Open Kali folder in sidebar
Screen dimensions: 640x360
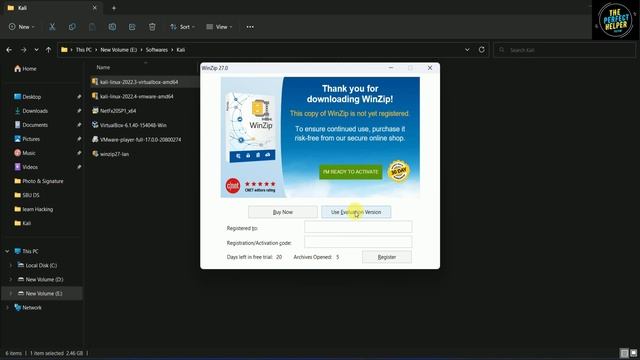point(22,223)
